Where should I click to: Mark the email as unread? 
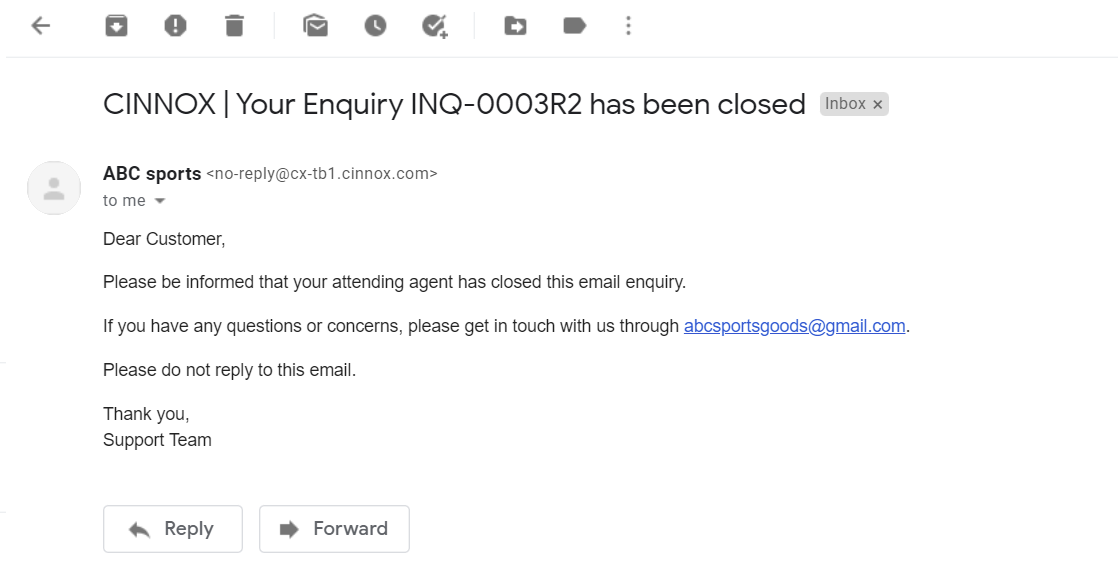click(x=316, y=26)
